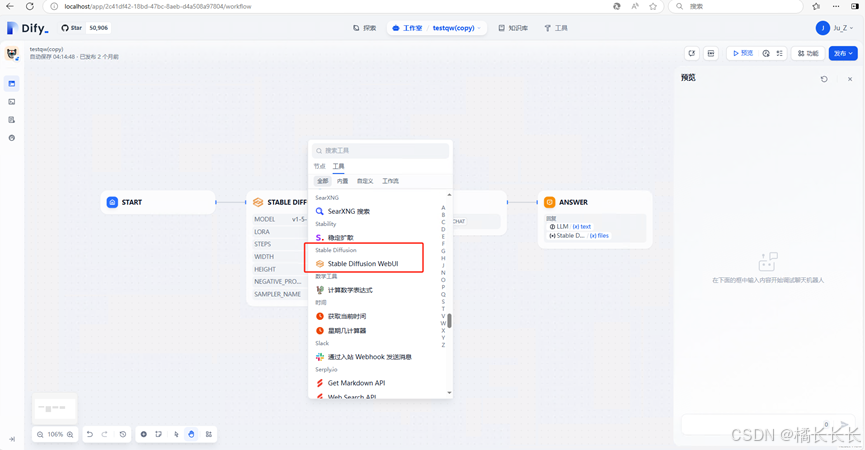The height and width of the screenshot is (450, 865).
Task: Open the logs and annotations sidebar icon
Action: coord(12,120)
